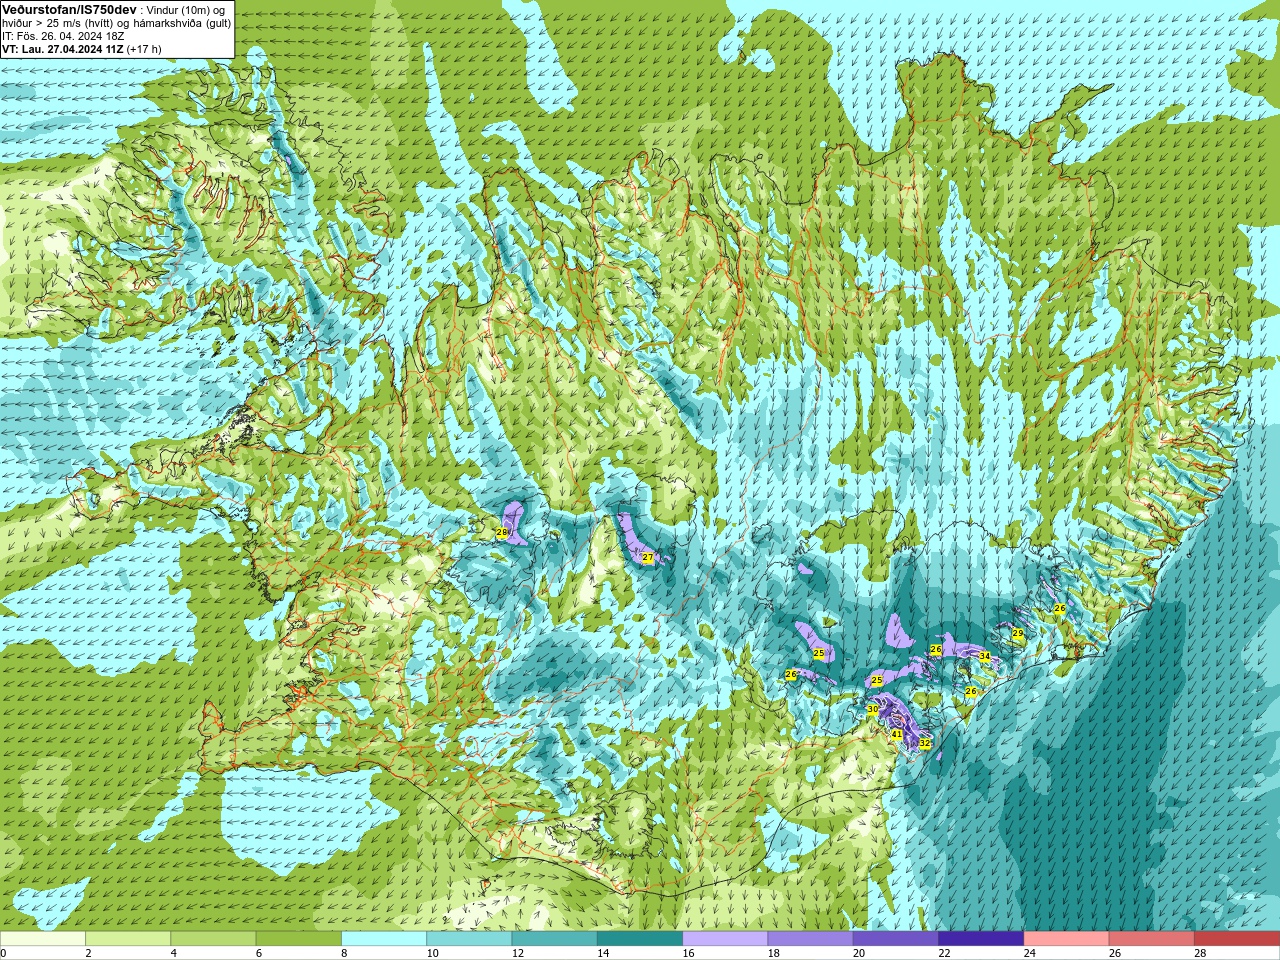The height and width of the screenshot is (960, 1280).
Task: Click the dark green 6–8 m/s legend swatch
Action: click(299, 939)
